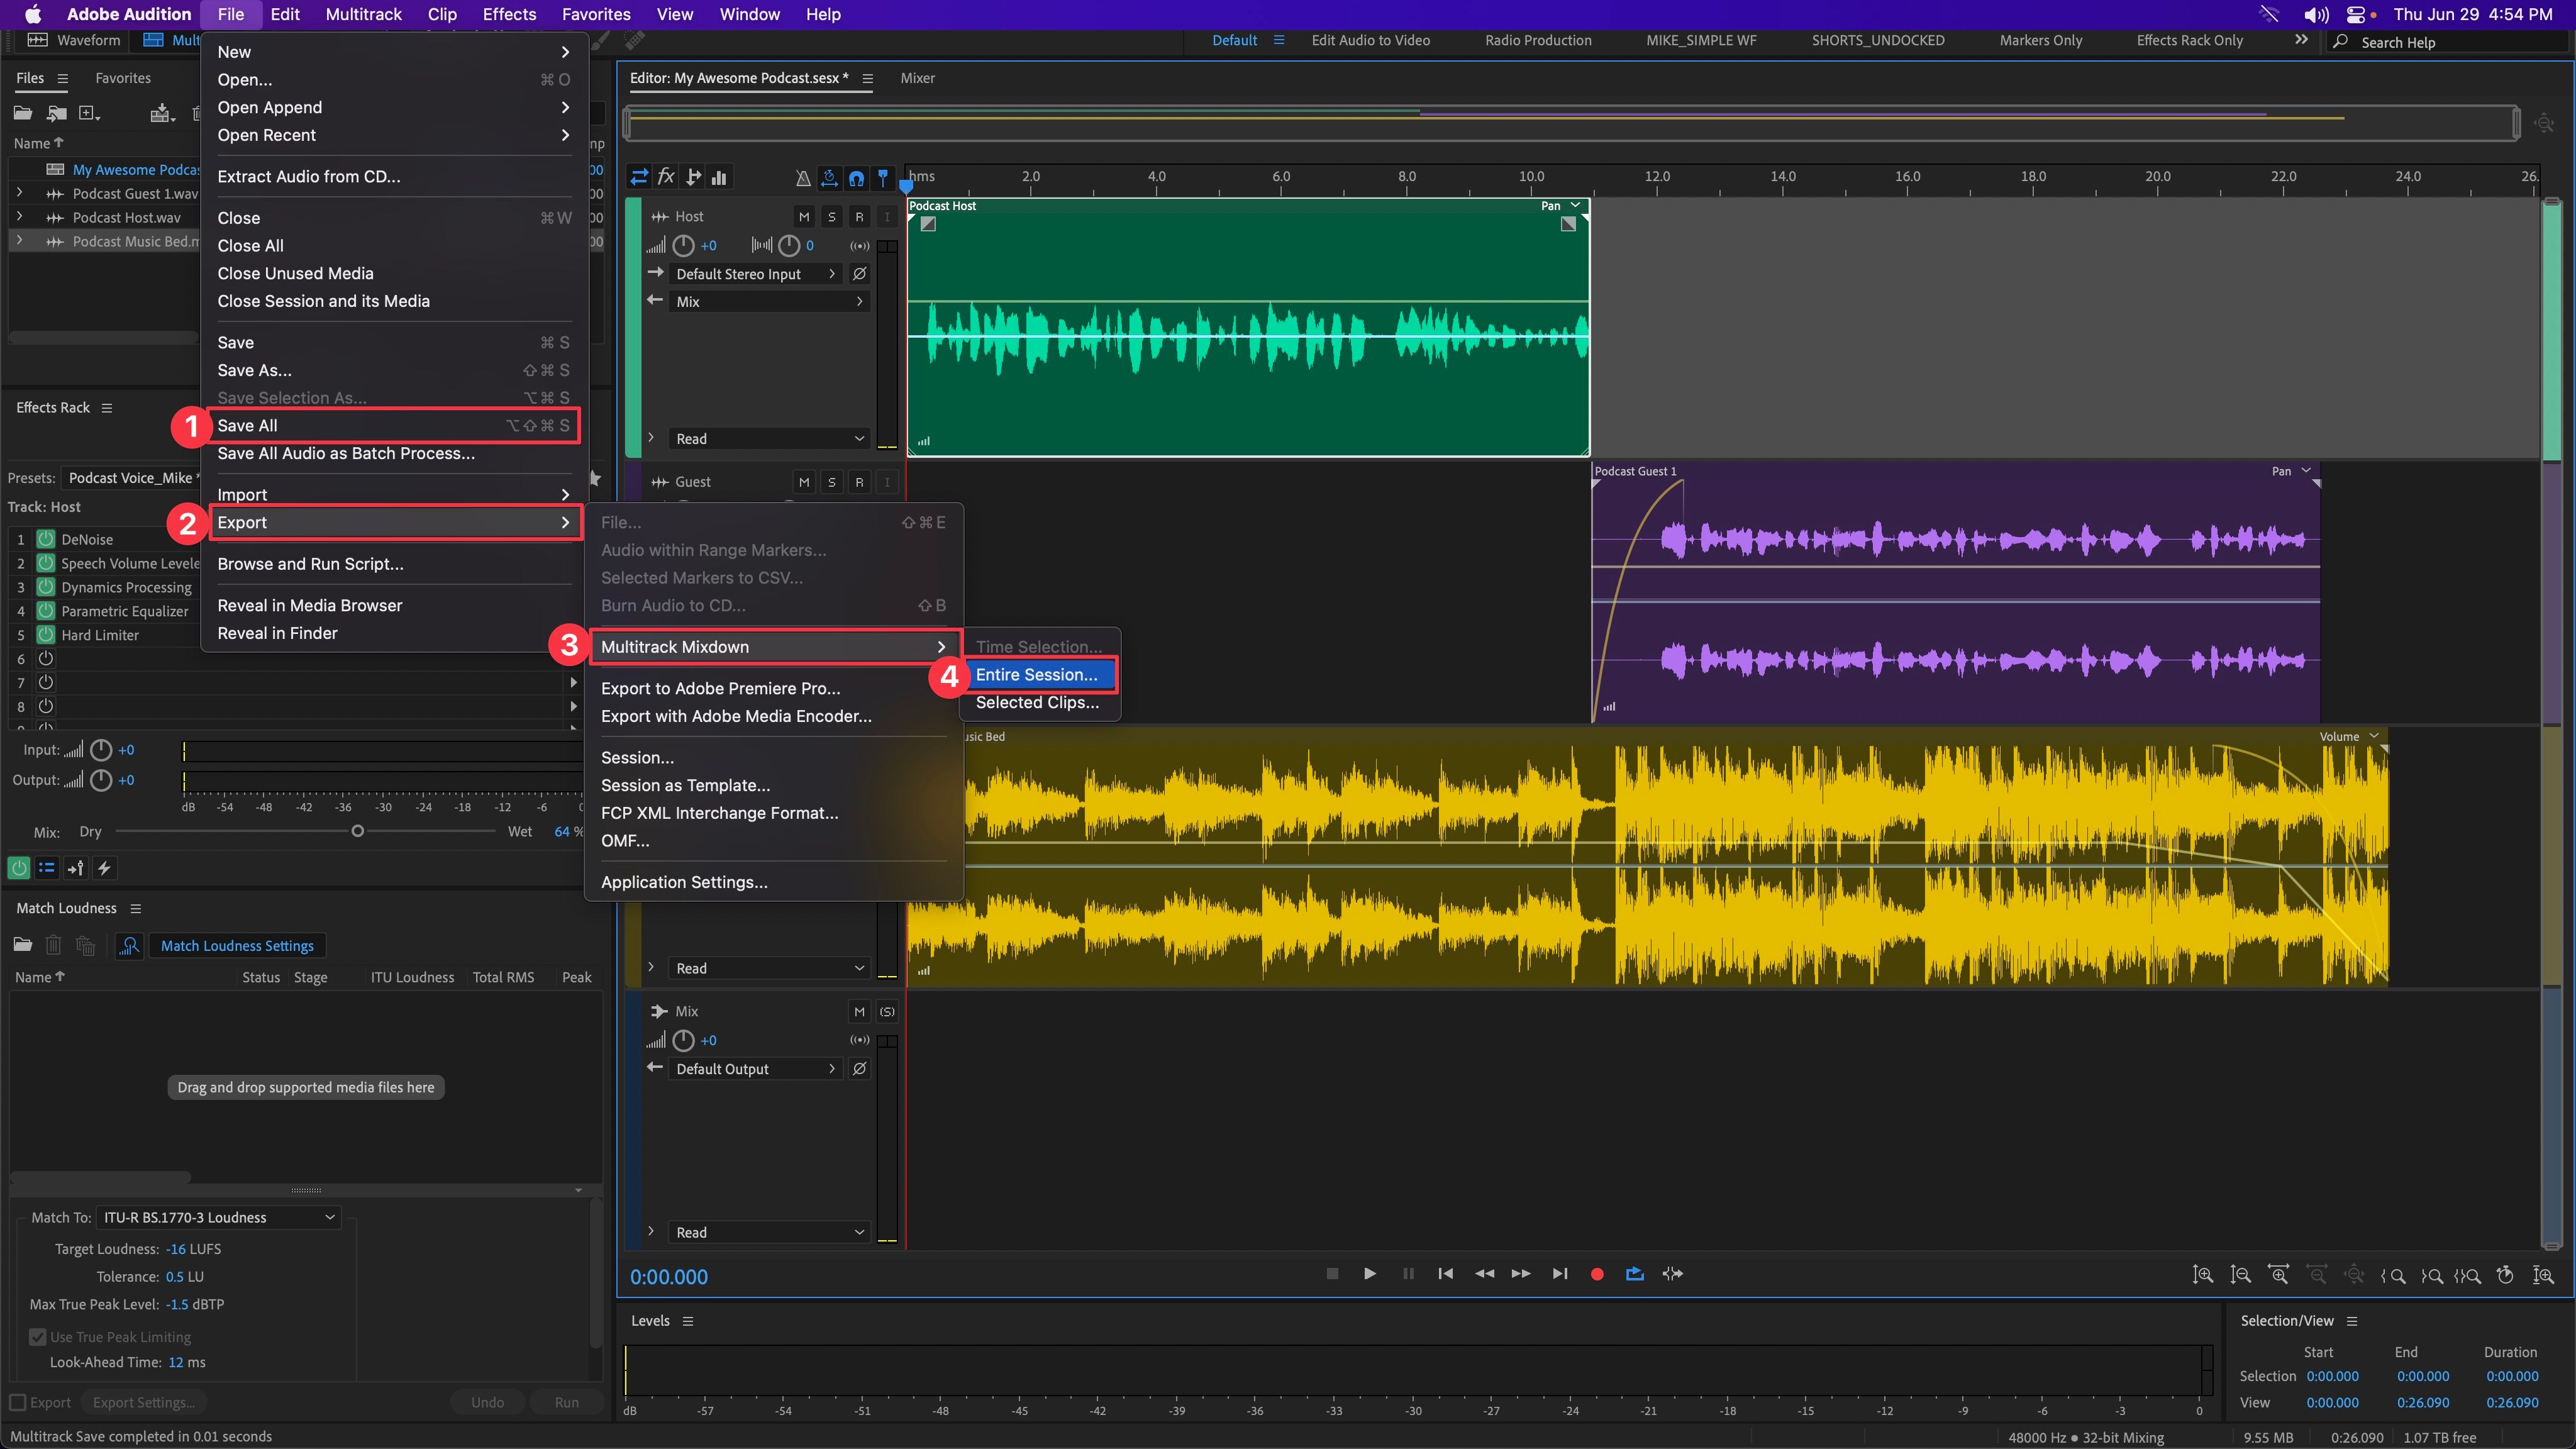This screenshot has width=2576, height=1449.
Task: Adjust the Dry/Wet Mix slider handle
Action: click(357, 832)
